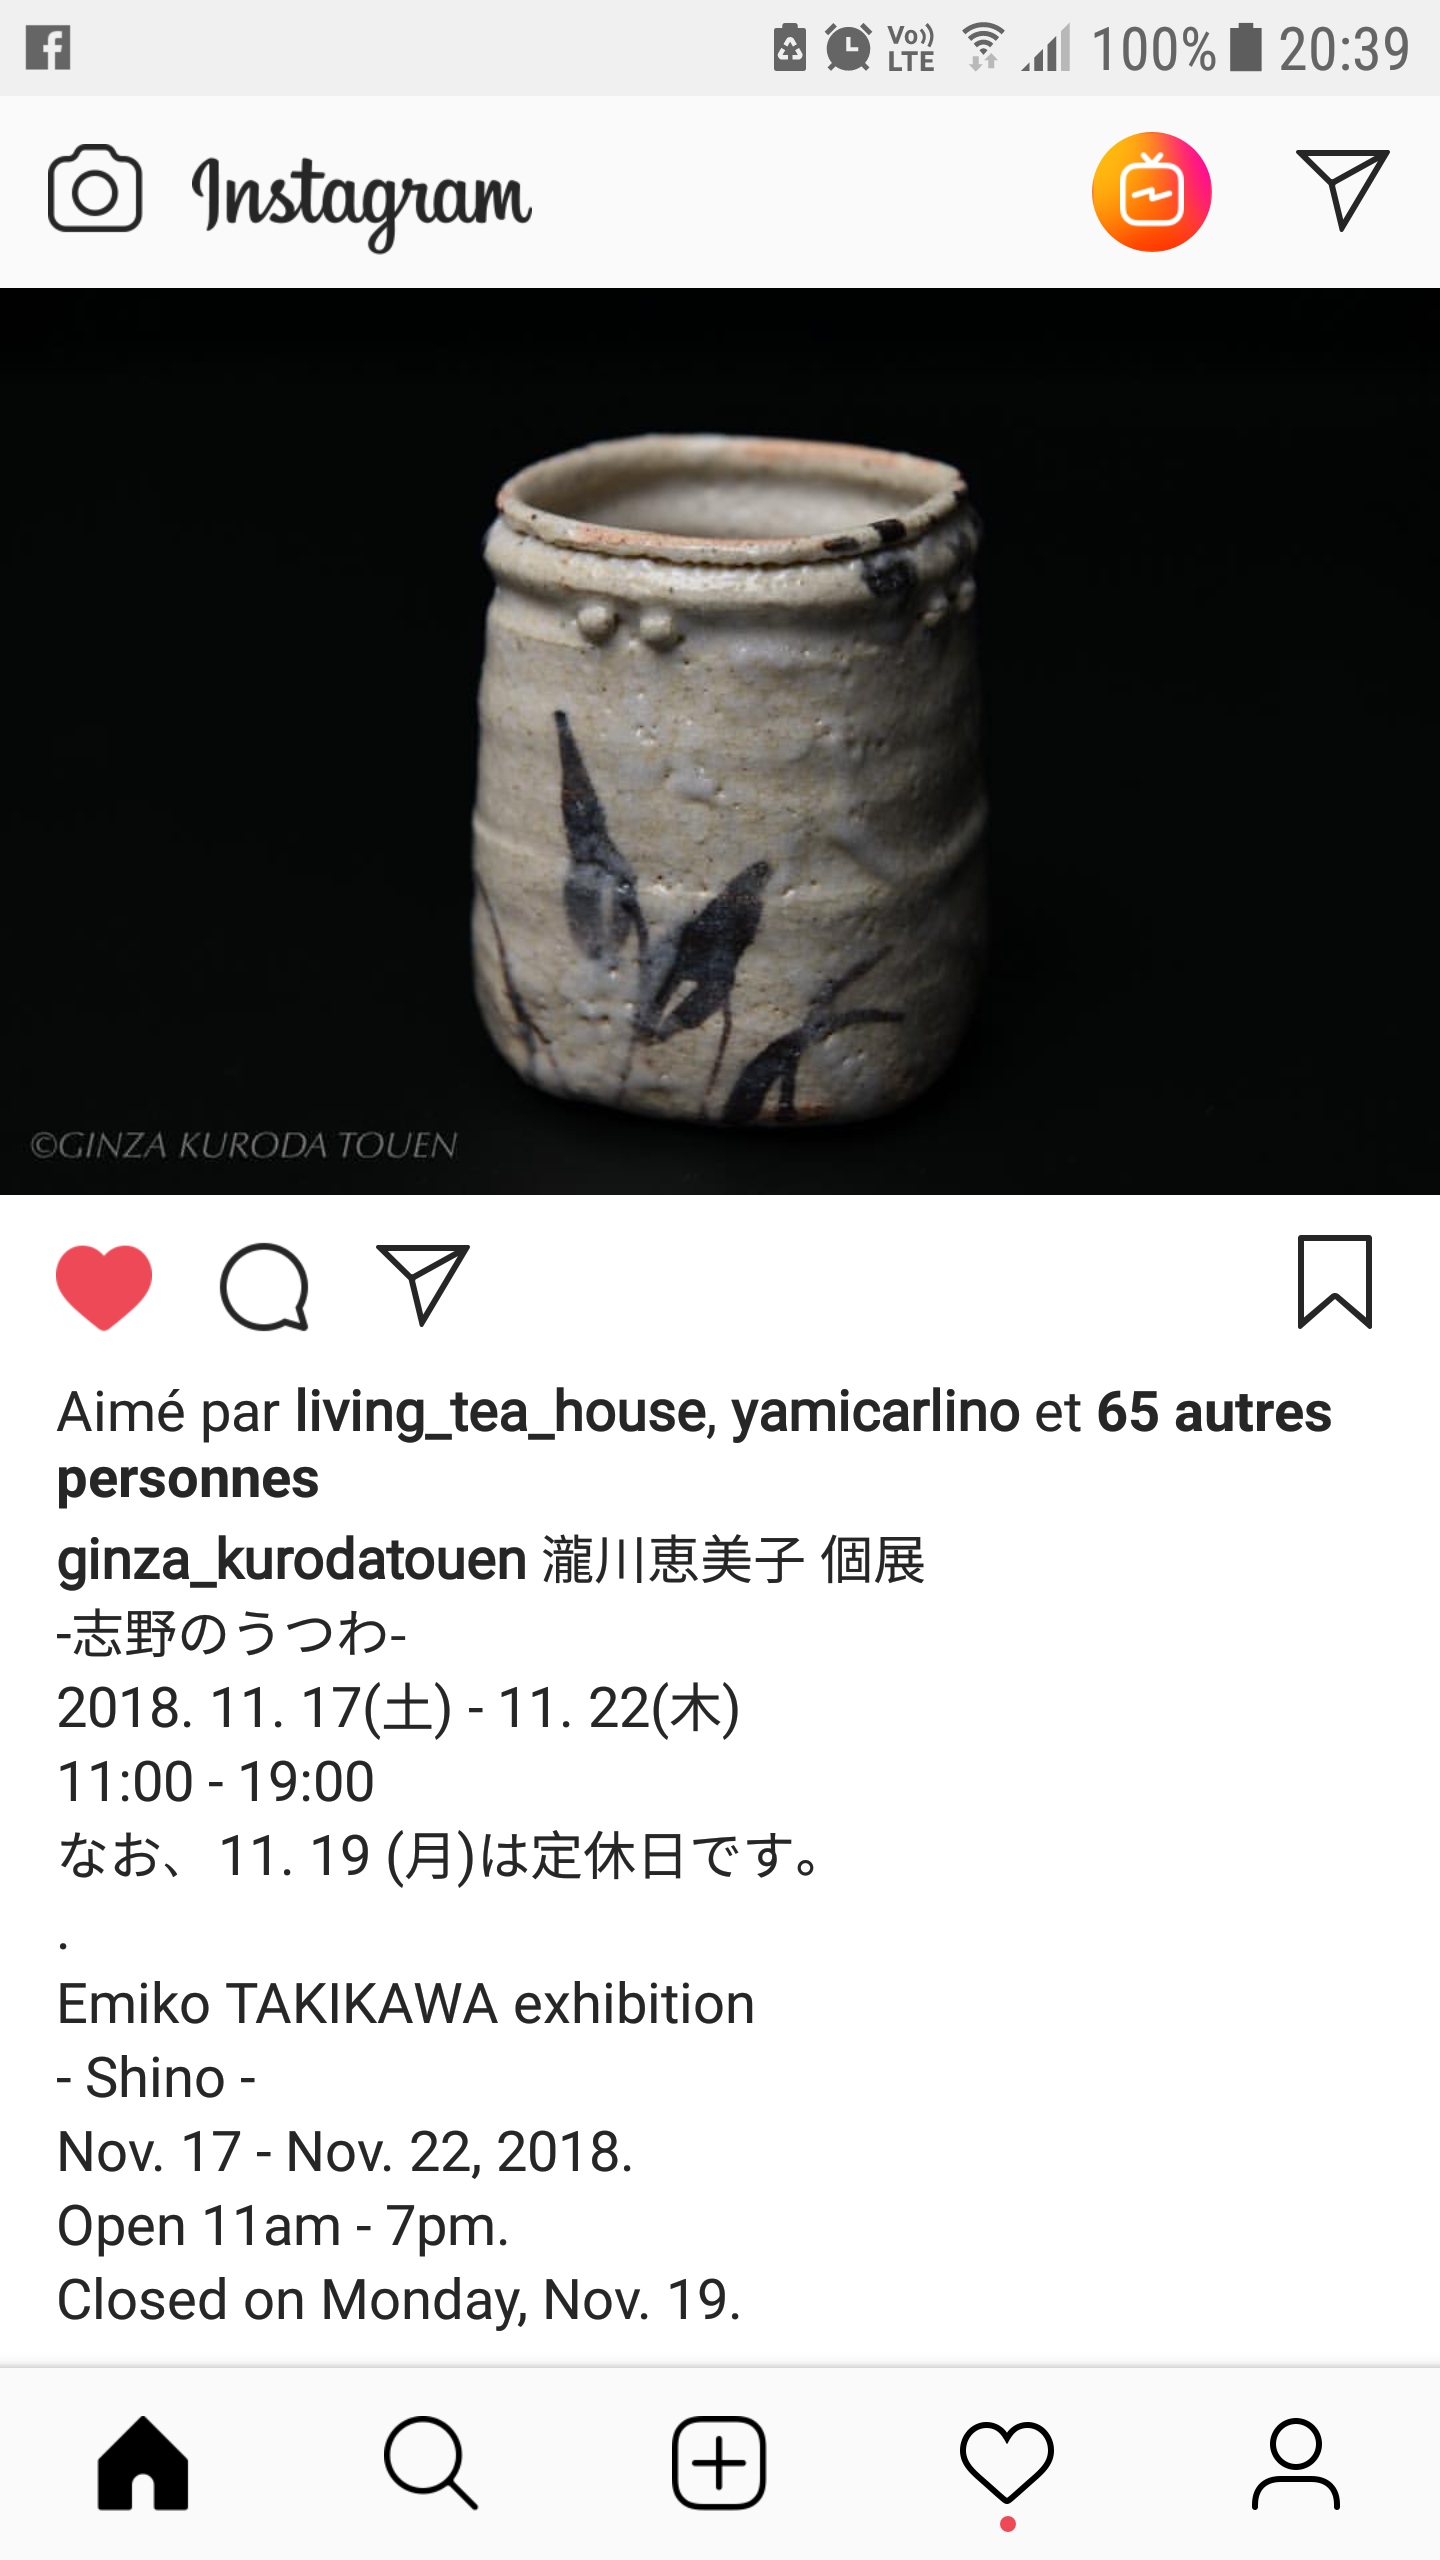Save post with bookmark icon

(1335, 1282)
